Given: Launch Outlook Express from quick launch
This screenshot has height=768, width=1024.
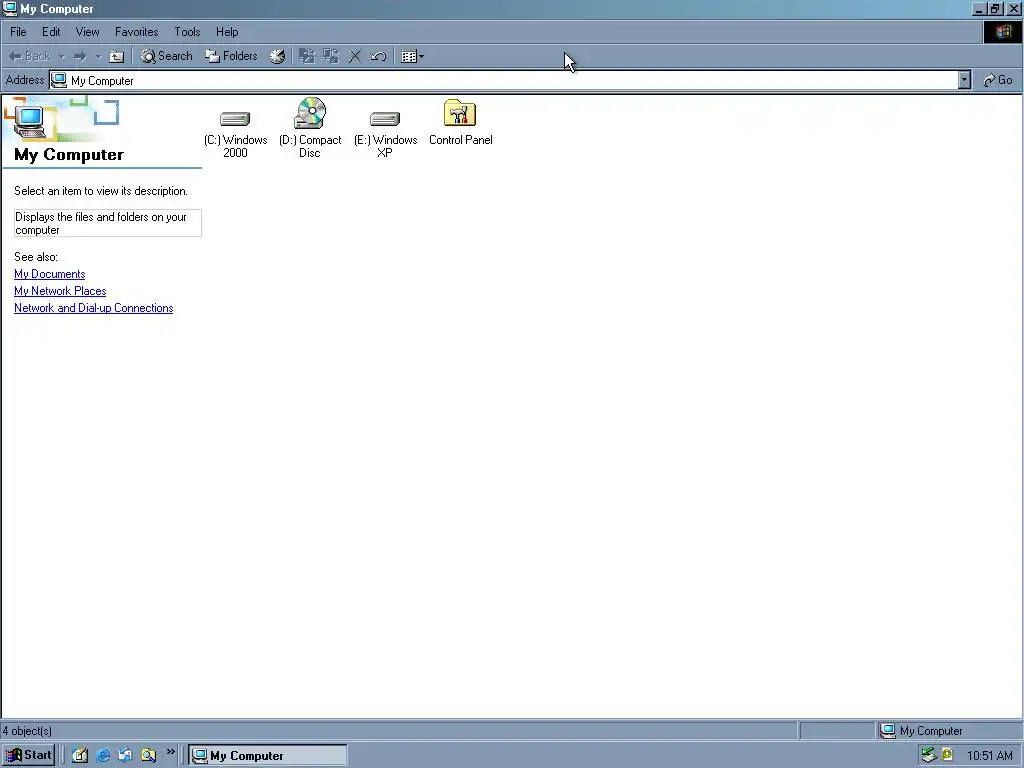Looking at the screenshot, I should 125,756.
